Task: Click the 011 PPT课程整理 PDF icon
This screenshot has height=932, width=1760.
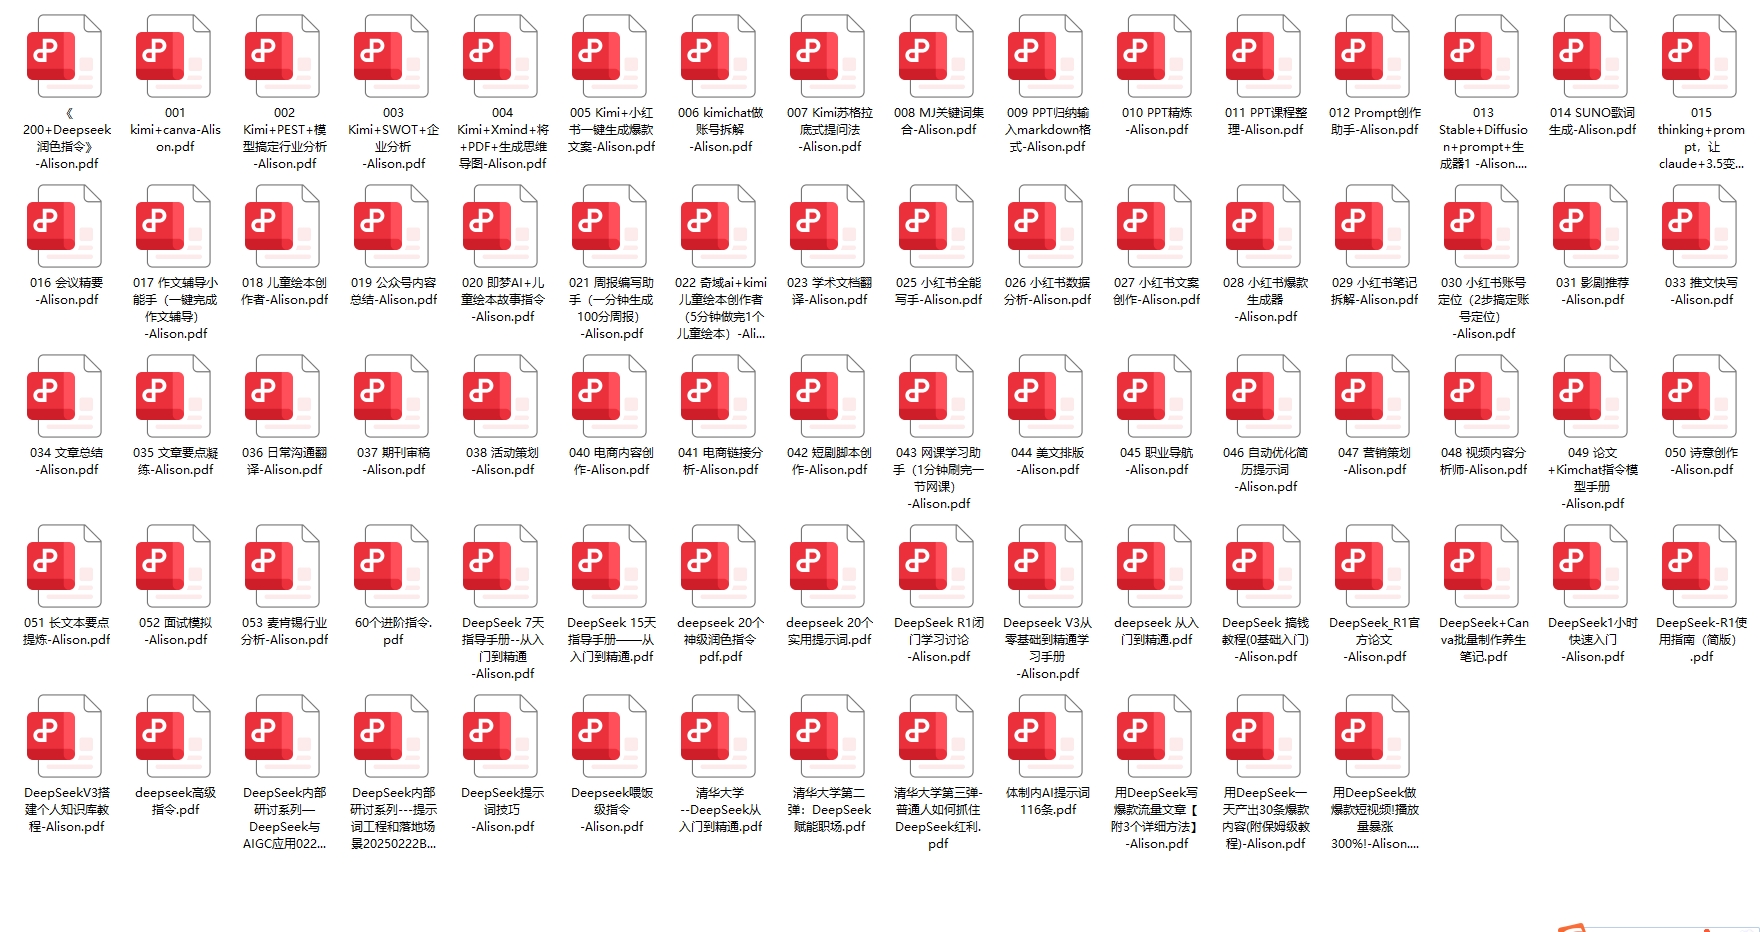Action: pos(1263,56)
